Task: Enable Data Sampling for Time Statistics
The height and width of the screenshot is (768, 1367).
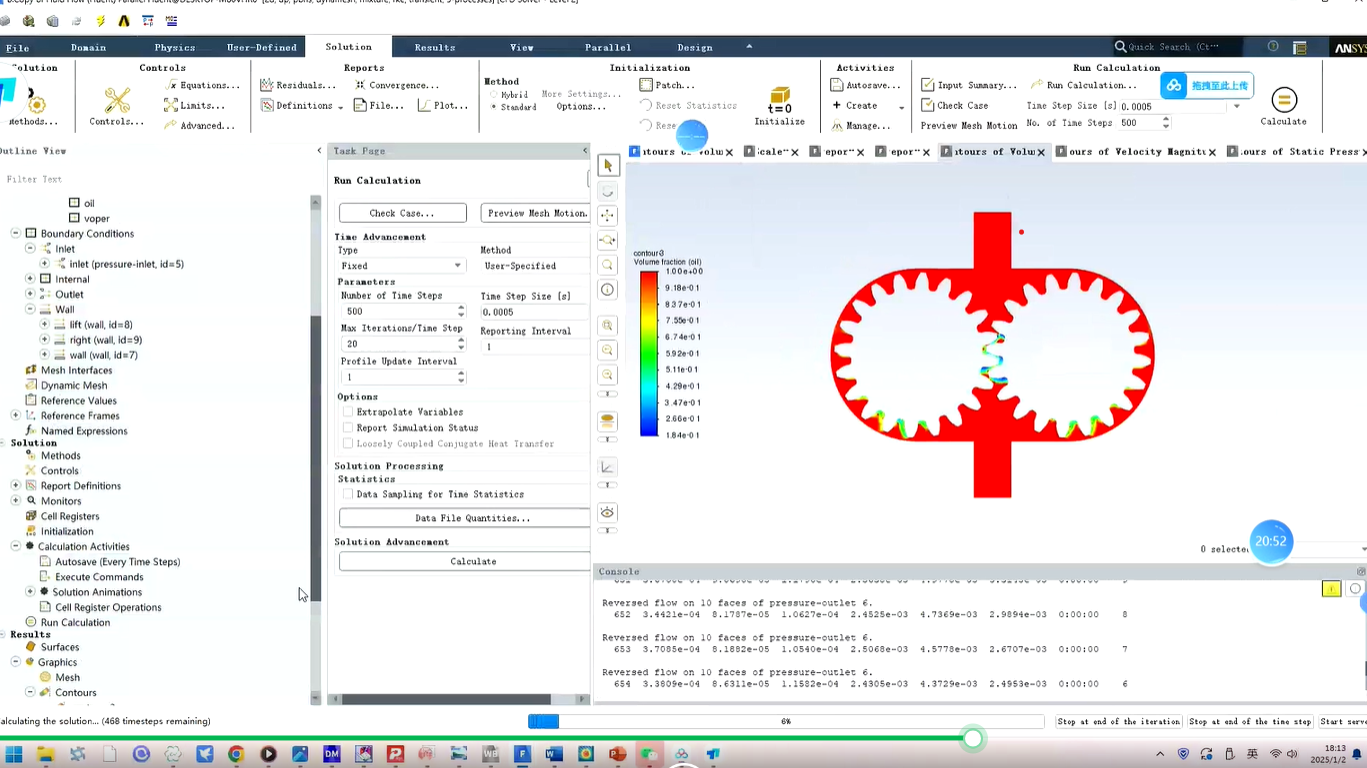Action: [x=348, y=494]
